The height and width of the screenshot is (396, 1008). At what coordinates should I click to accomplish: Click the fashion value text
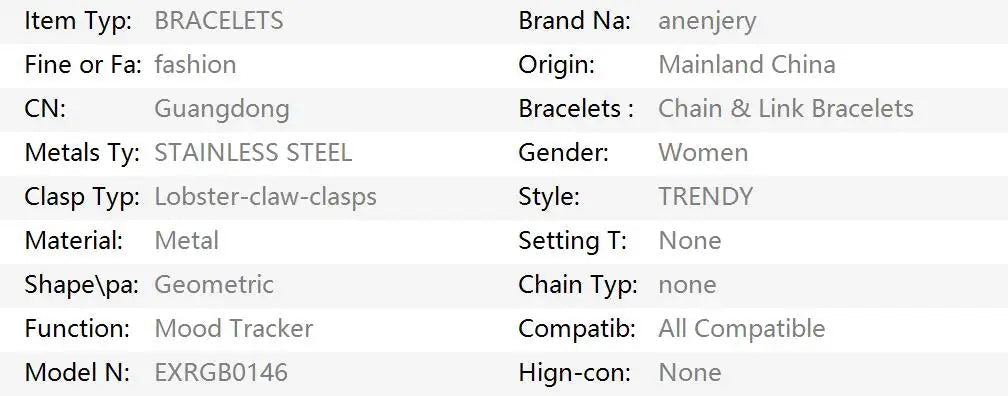point(195,64)
